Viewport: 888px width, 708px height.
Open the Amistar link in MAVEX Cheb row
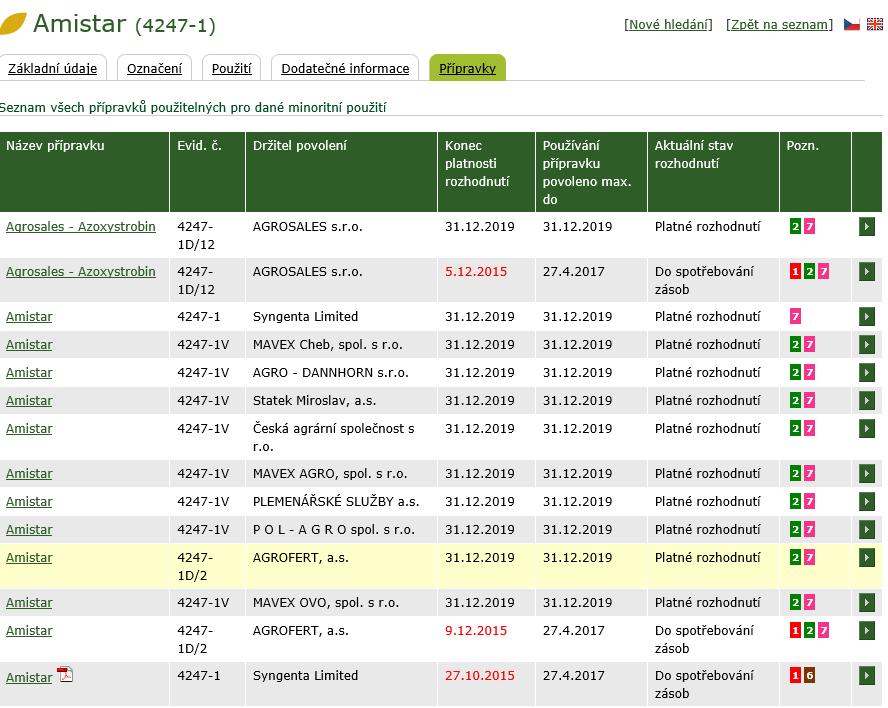(x=29, y=345)
